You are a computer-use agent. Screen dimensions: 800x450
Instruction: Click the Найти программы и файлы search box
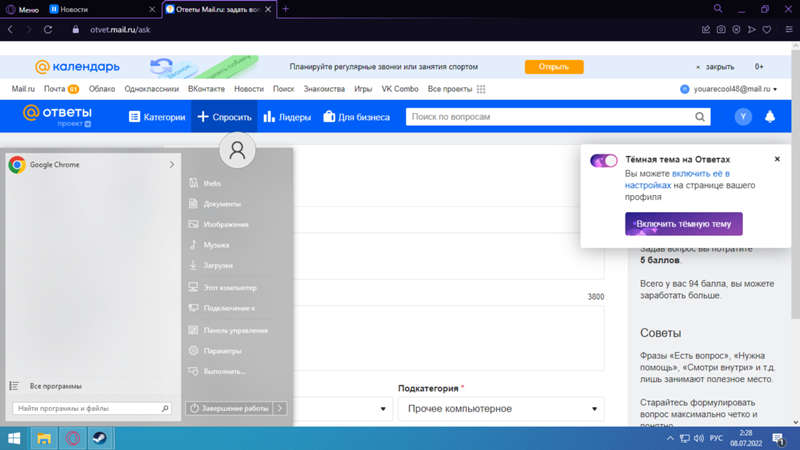click(x=92, y=408)
